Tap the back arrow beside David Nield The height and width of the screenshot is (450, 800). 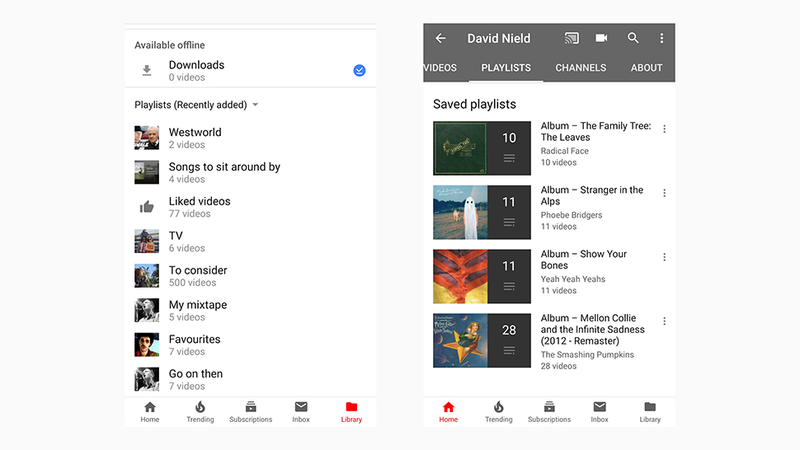[440, 38]
